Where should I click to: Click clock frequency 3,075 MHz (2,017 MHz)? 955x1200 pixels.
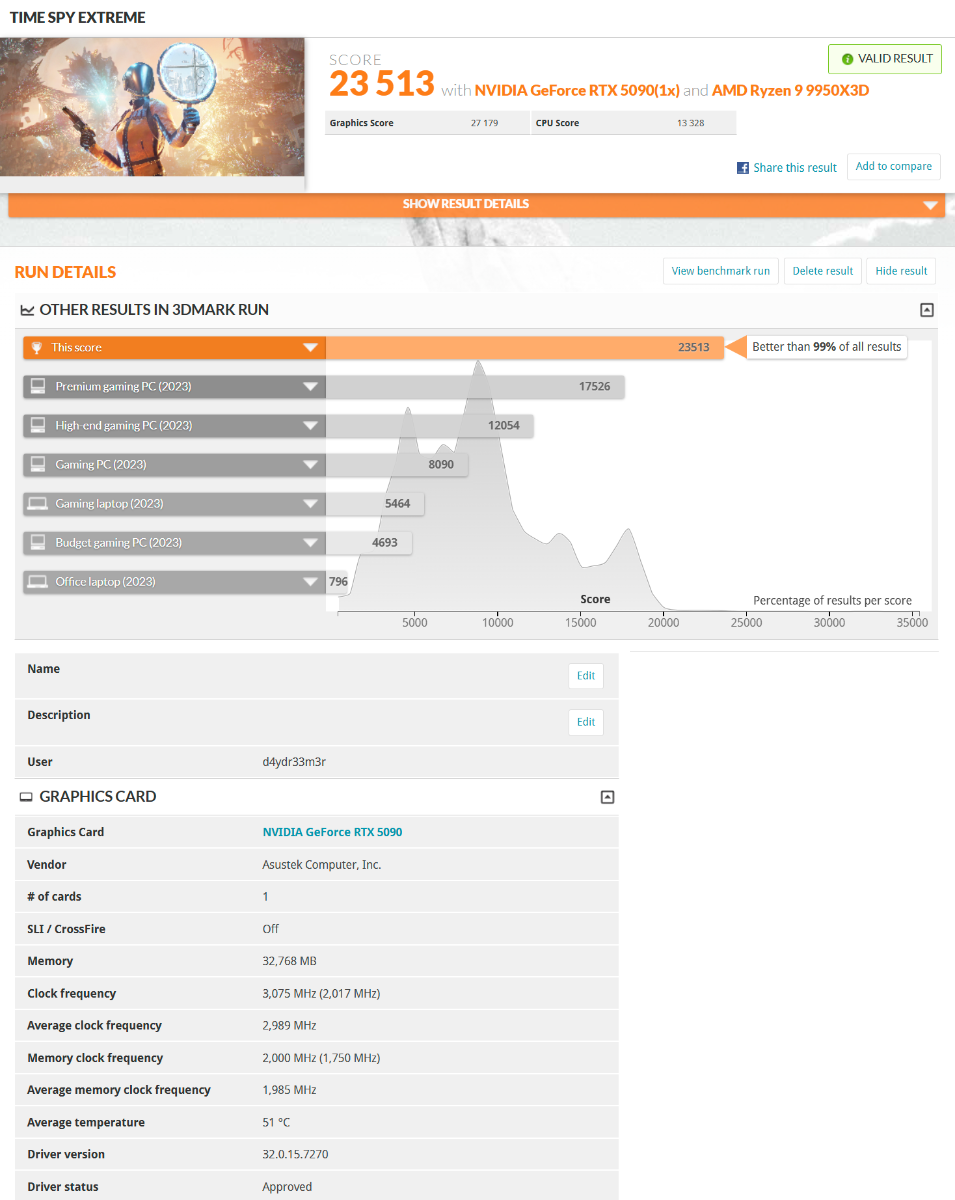(x=321, y=994)
